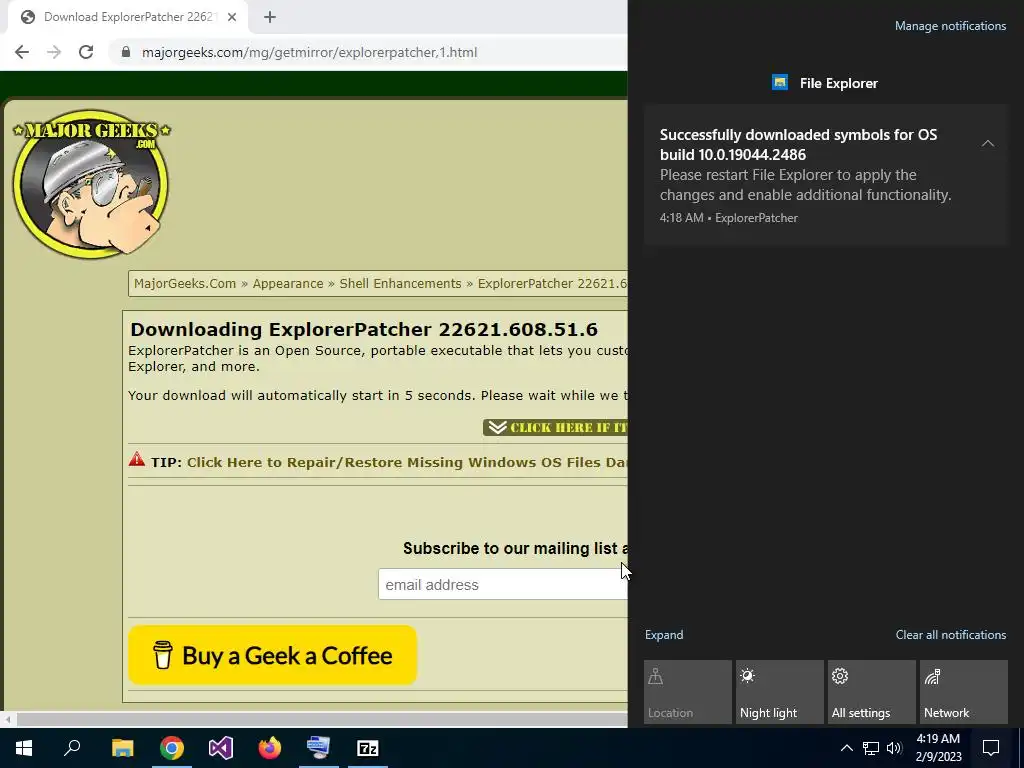Click the Chrome forward arrow

pos(54,52)
